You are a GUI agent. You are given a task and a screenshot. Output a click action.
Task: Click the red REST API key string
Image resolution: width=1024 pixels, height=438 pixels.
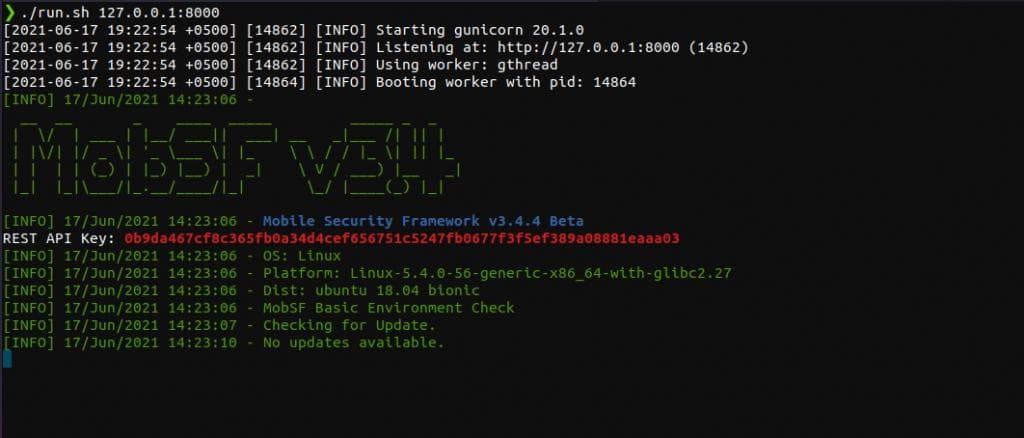(x=402, y=238)
